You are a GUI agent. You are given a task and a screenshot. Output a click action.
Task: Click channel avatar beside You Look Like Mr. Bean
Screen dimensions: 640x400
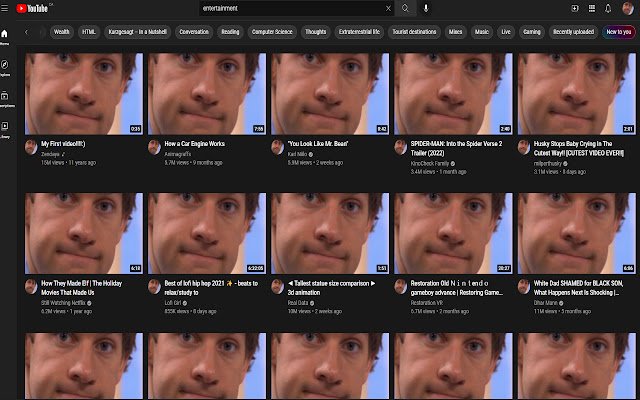278,147
